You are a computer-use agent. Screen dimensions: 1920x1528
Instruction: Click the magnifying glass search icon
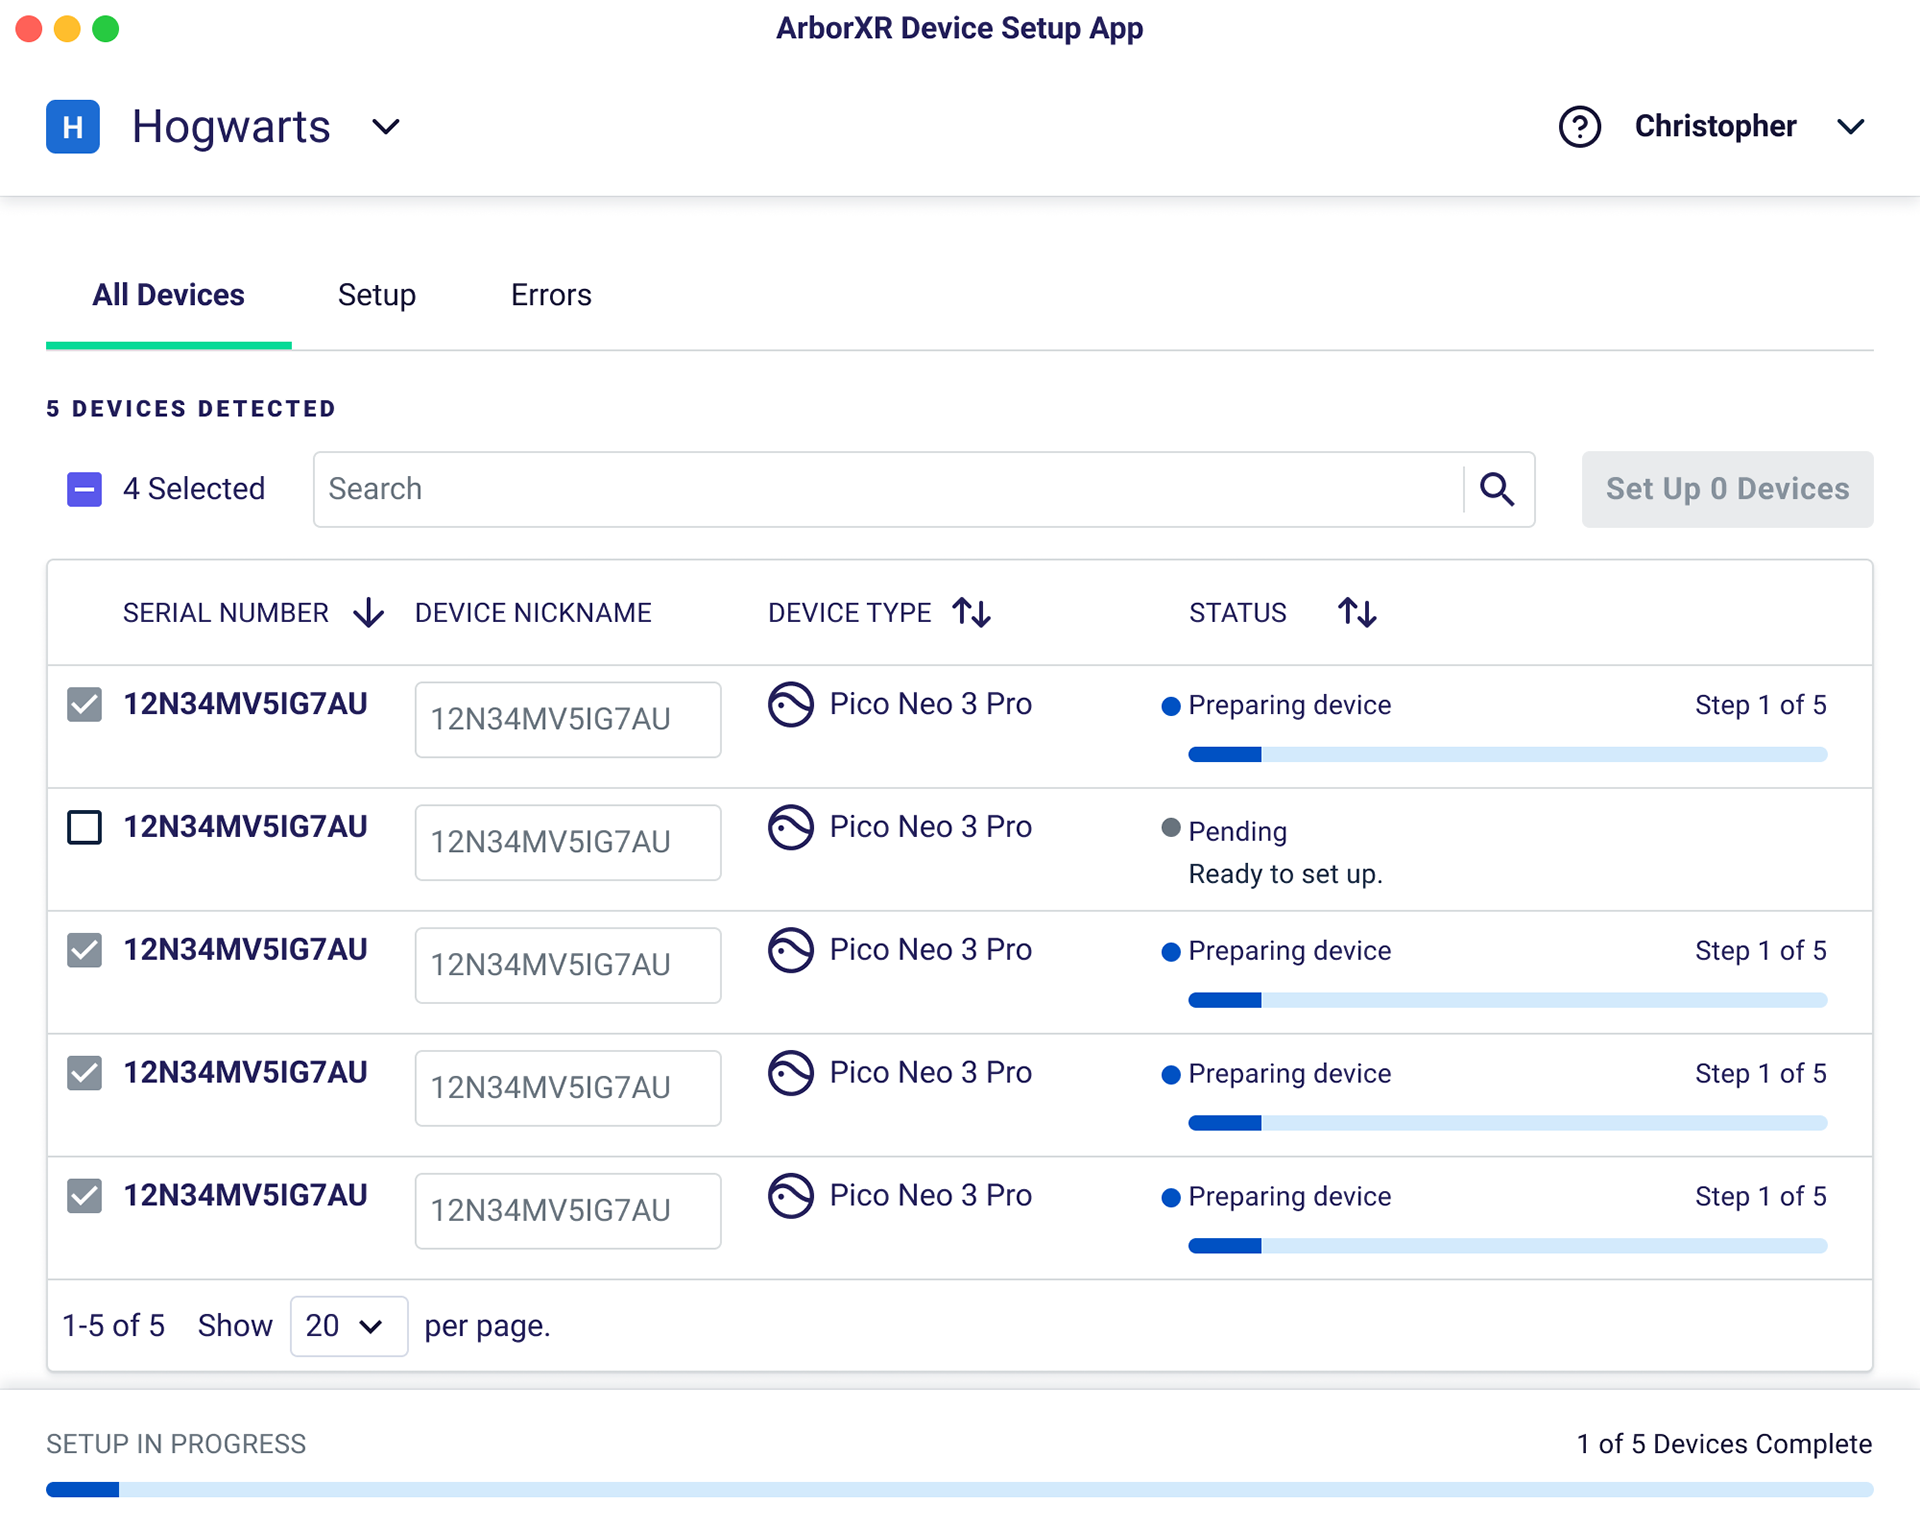[x=1497, y=489]
